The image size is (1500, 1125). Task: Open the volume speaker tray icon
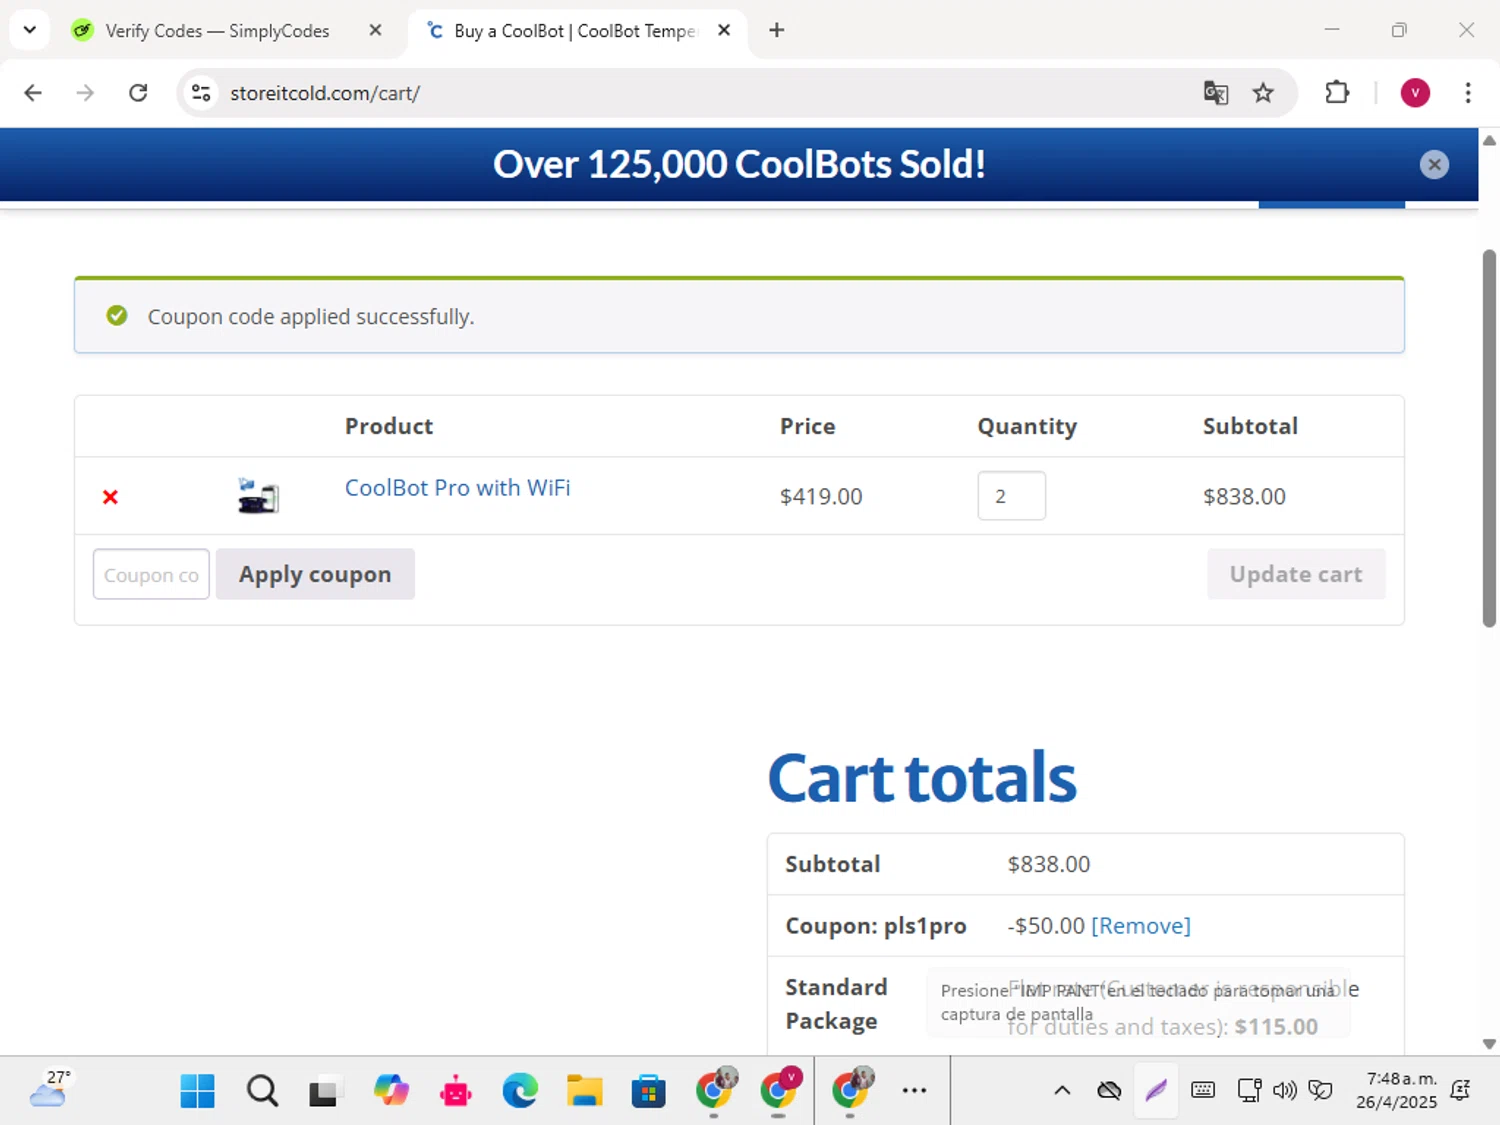click(1285, 1091)
